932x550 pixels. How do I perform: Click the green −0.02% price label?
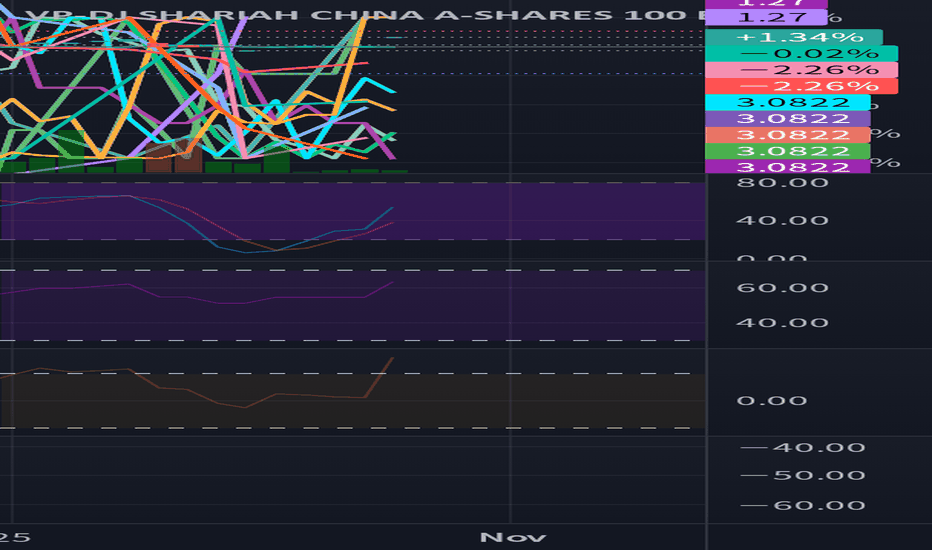pos(801,54)
